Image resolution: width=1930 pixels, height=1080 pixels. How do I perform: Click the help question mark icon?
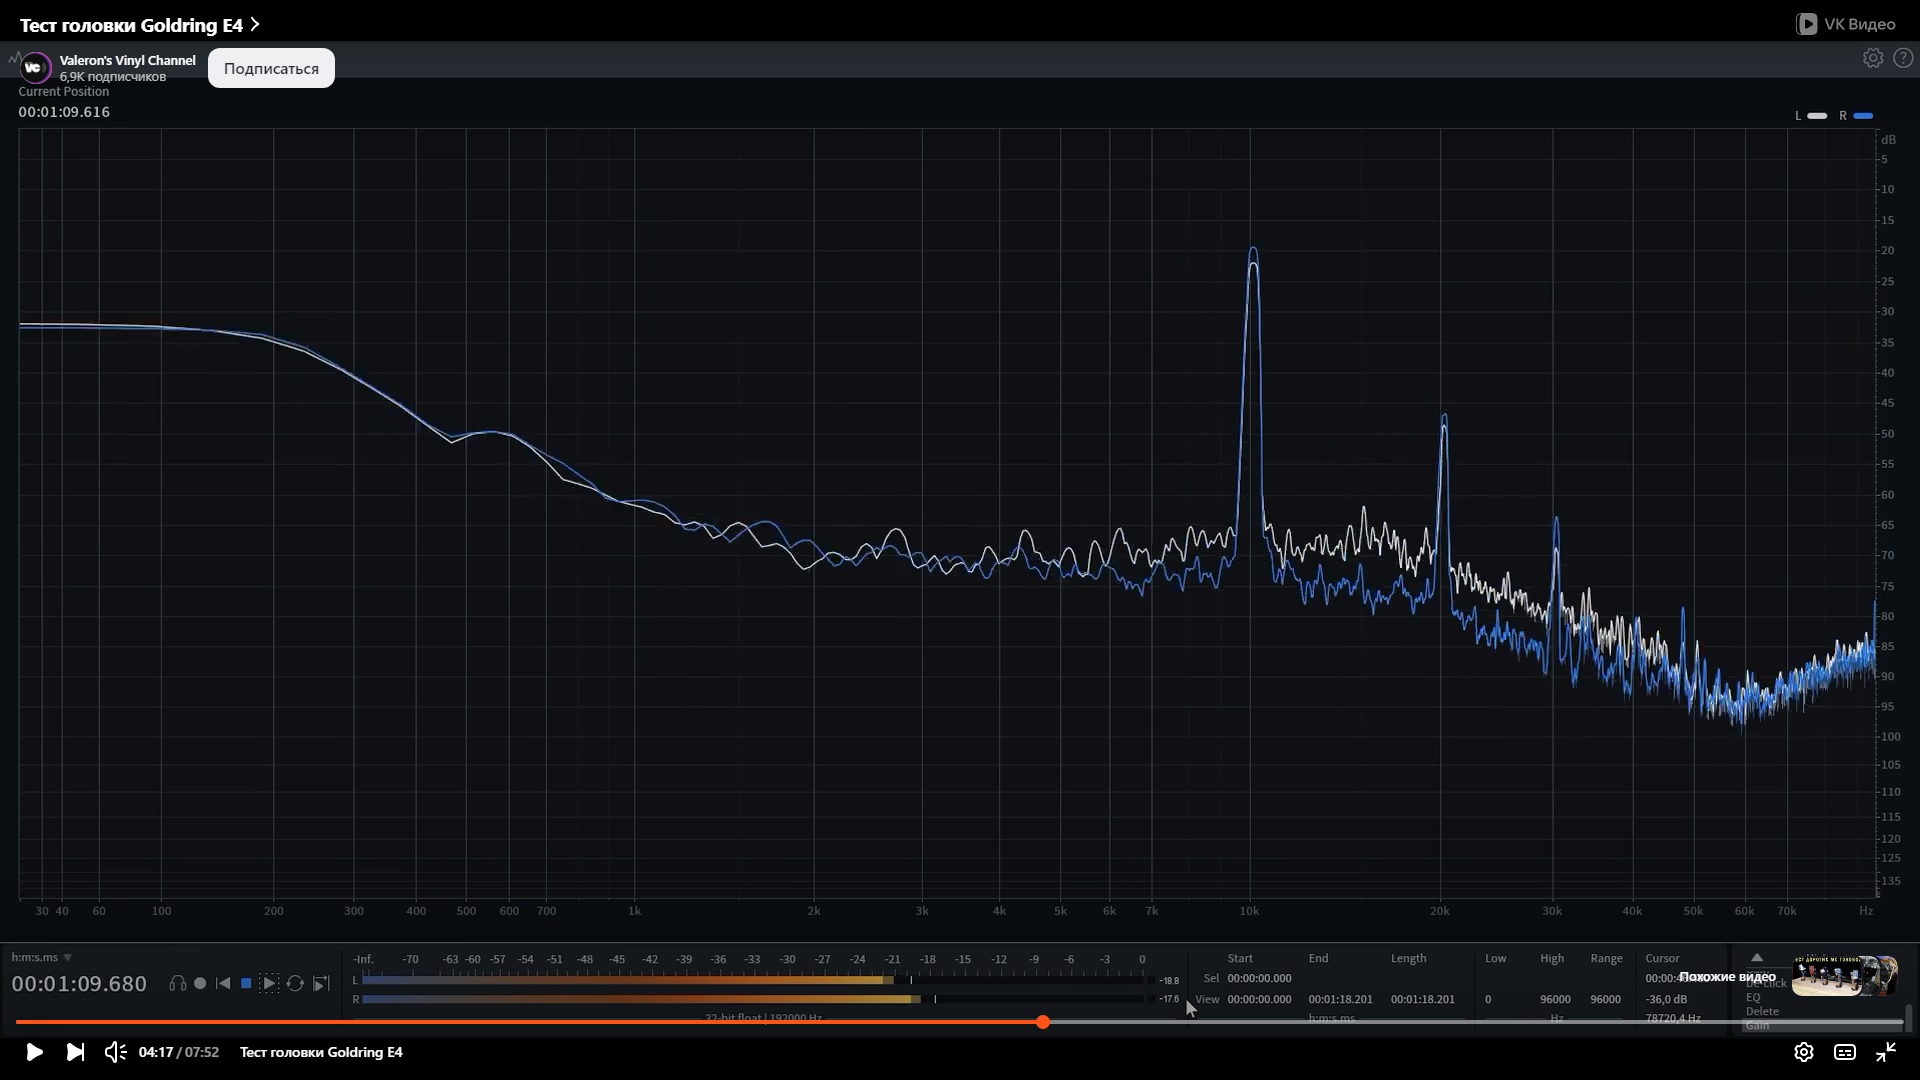[x=1903, y=58]
